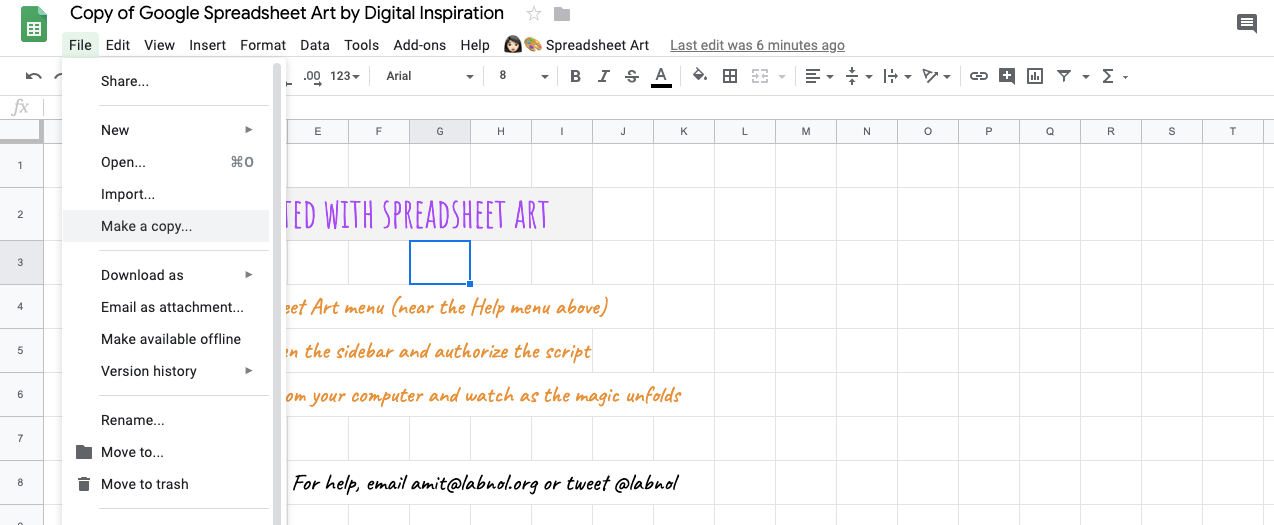The height and width of the screenshot is (525, 1274).
Task: Insert a link via toolbar icon
Action: coord(979,76)
